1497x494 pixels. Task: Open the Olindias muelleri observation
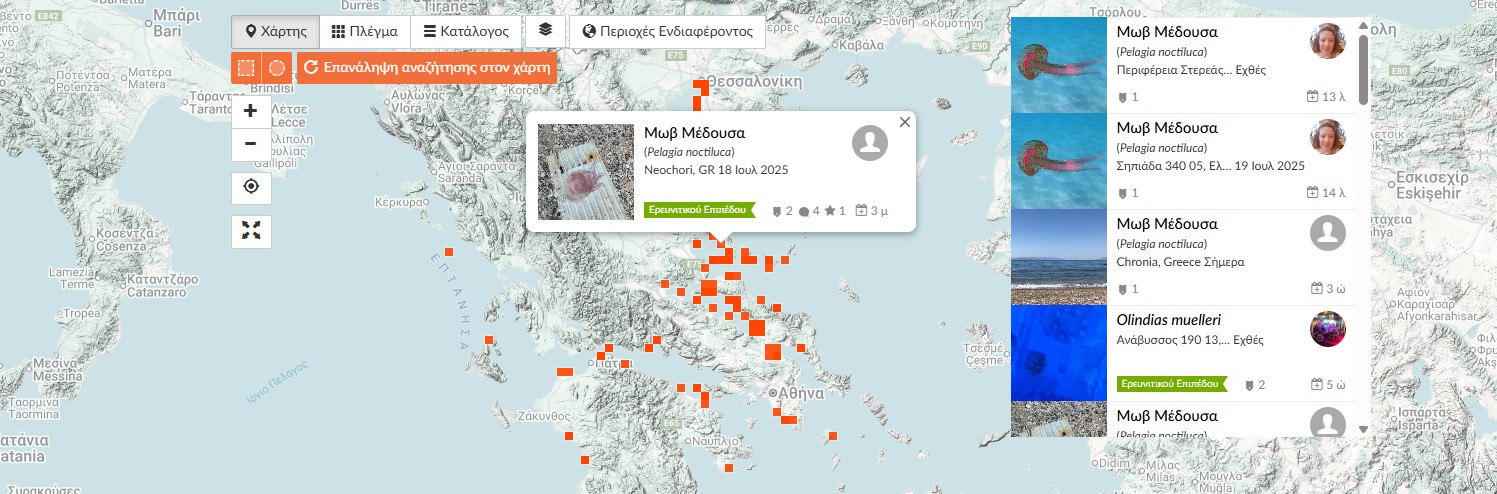coord(1169,320)
